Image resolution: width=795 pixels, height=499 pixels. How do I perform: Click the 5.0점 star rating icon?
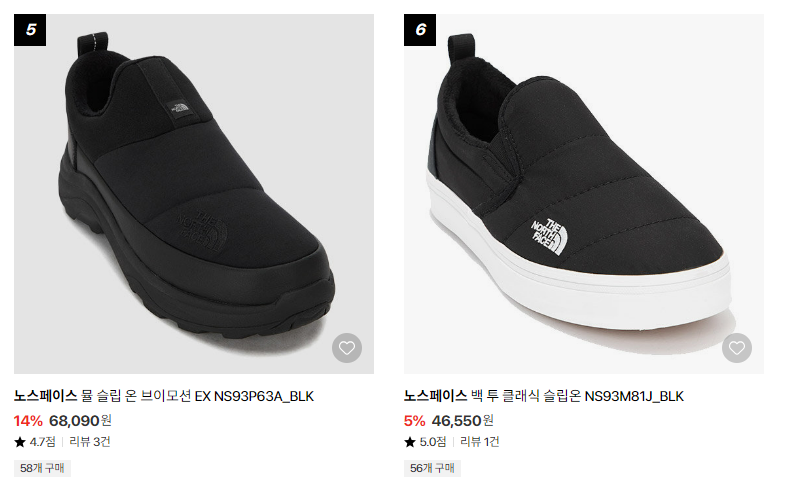tap(410, 441)
